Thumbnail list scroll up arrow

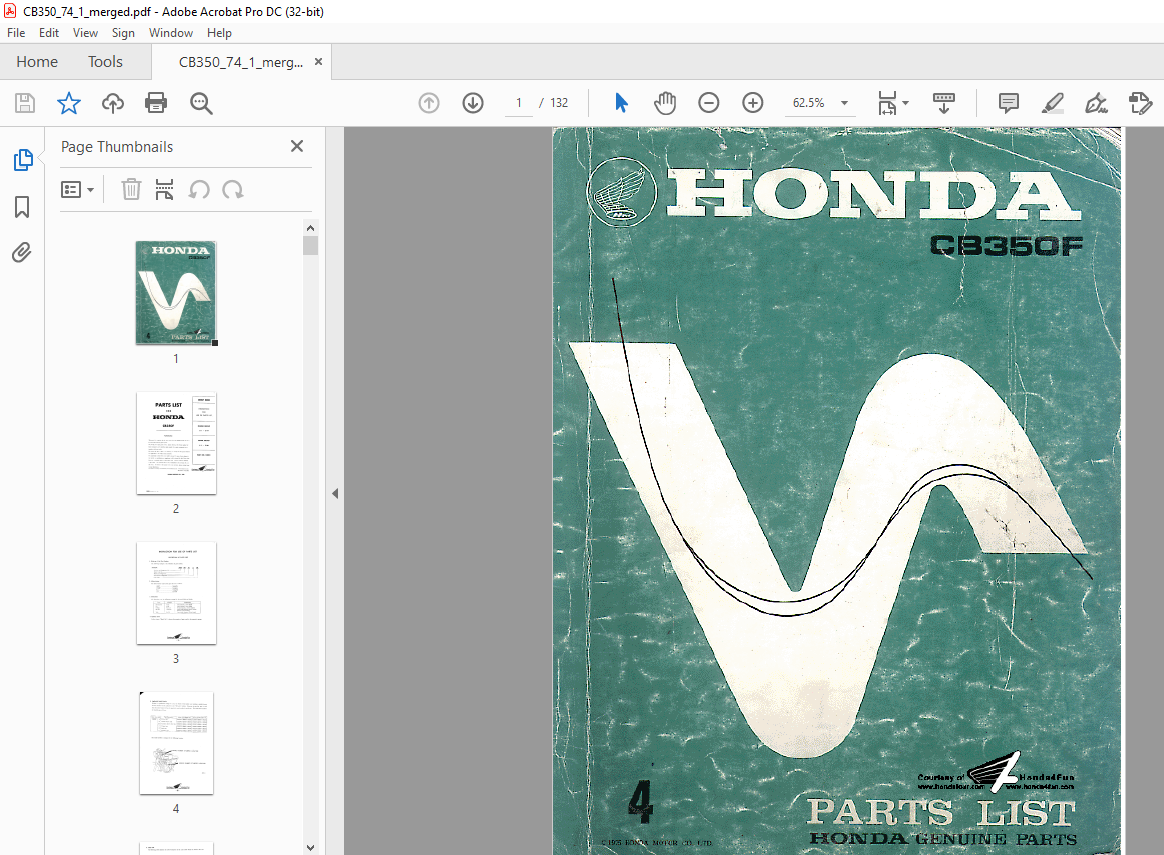pyautogui.click(x=310, y=228)
